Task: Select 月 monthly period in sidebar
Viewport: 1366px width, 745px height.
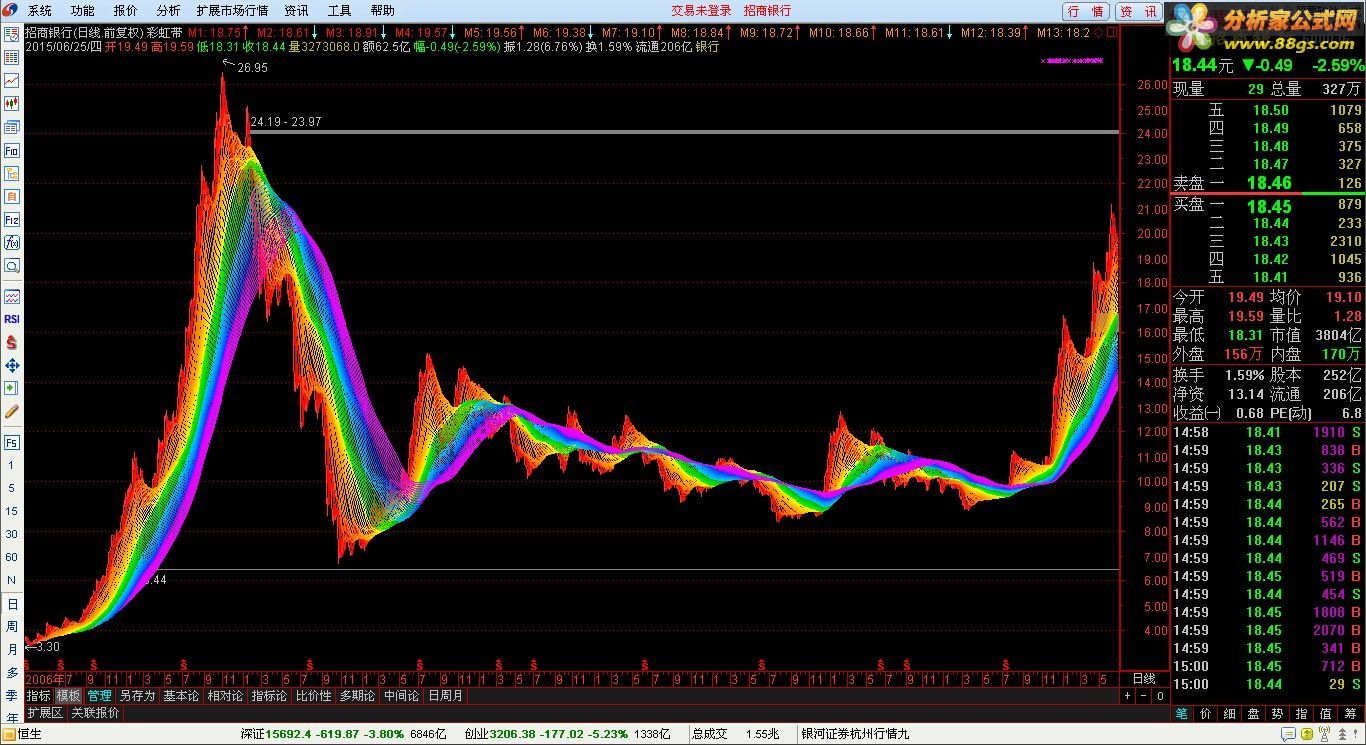Action: pos(12,649)
